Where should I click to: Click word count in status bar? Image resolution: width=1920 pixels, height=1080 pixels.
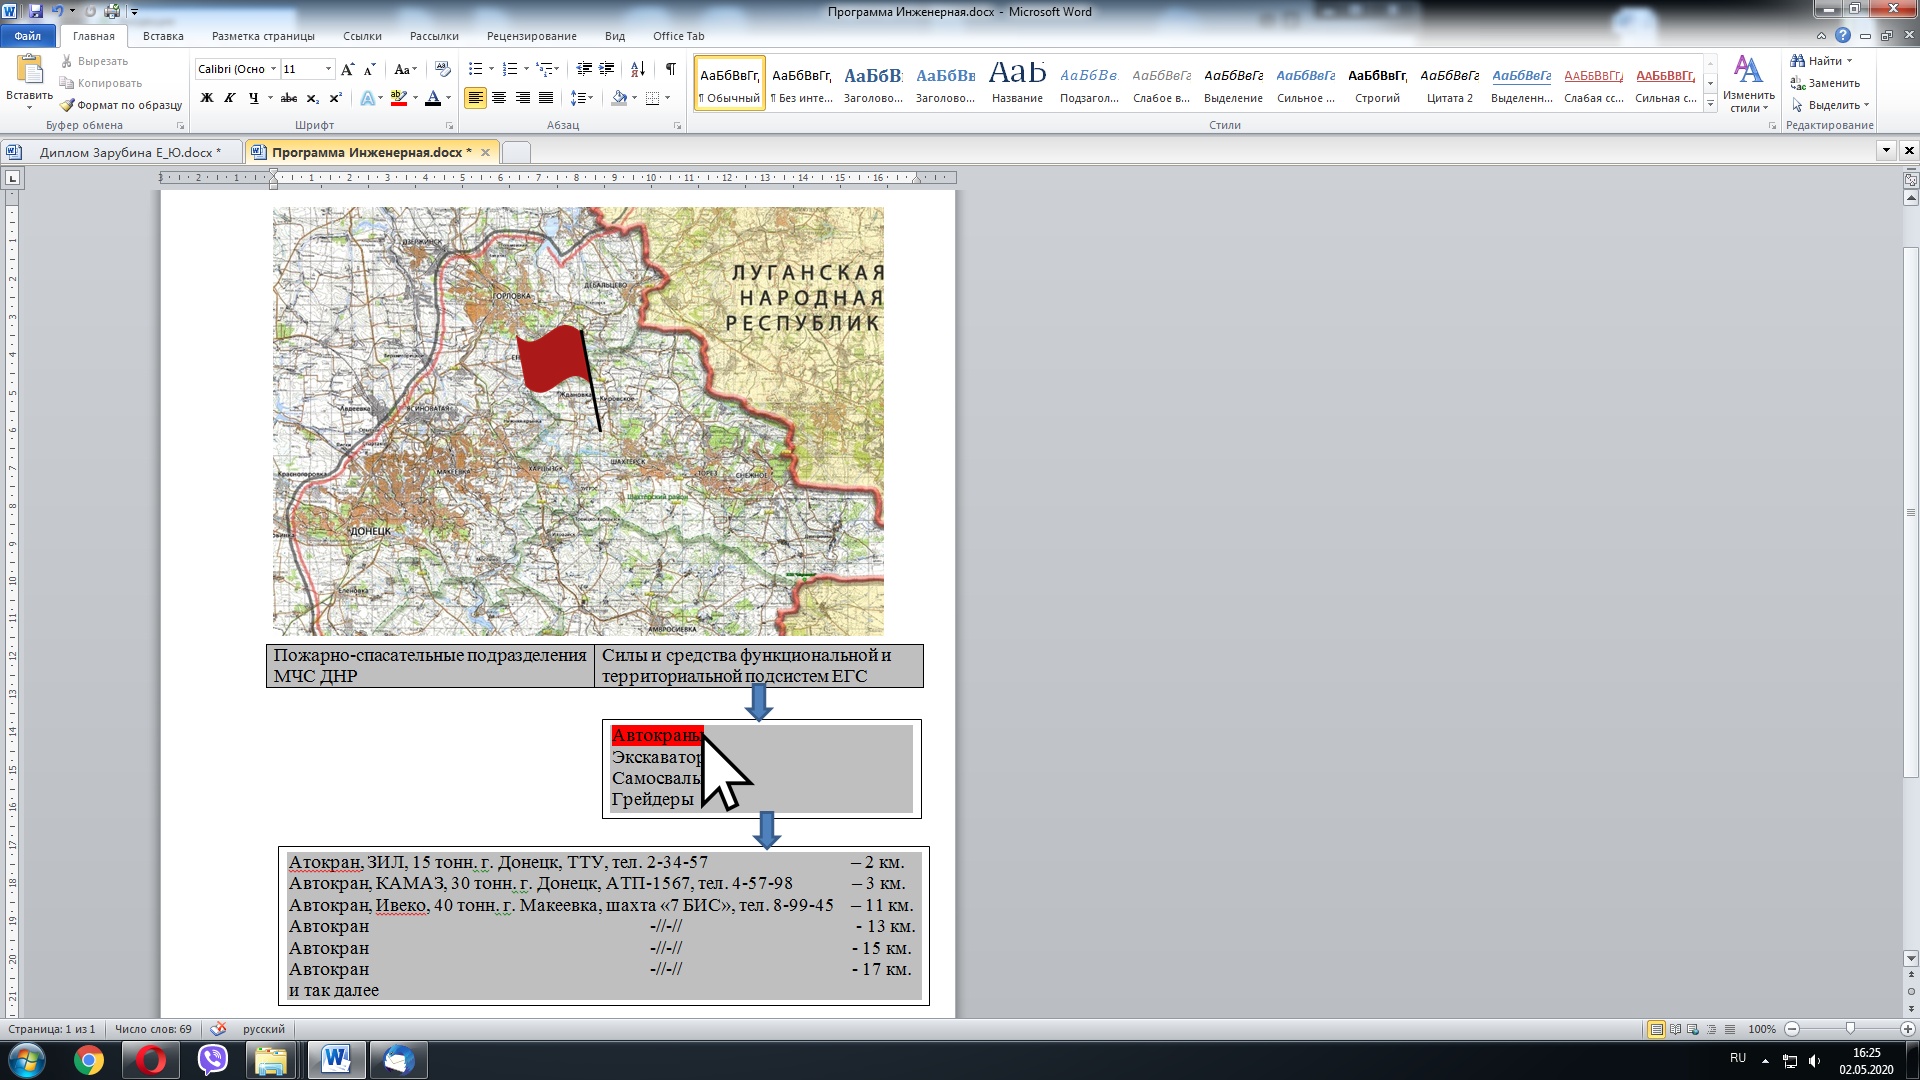click(153, 1029)
